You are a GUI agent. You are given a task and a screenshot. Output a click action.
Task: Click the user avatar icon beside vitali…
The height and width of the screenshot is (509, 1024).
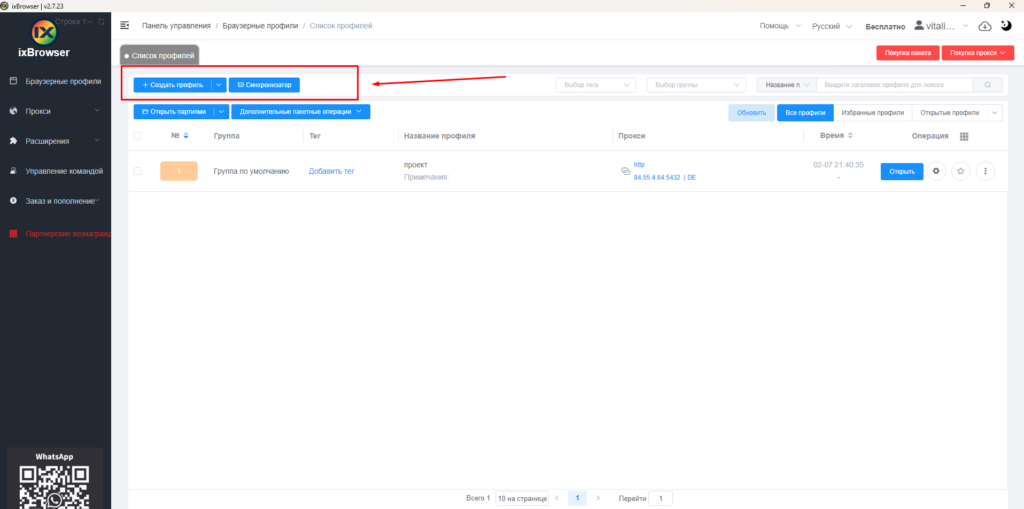[920, 25]
